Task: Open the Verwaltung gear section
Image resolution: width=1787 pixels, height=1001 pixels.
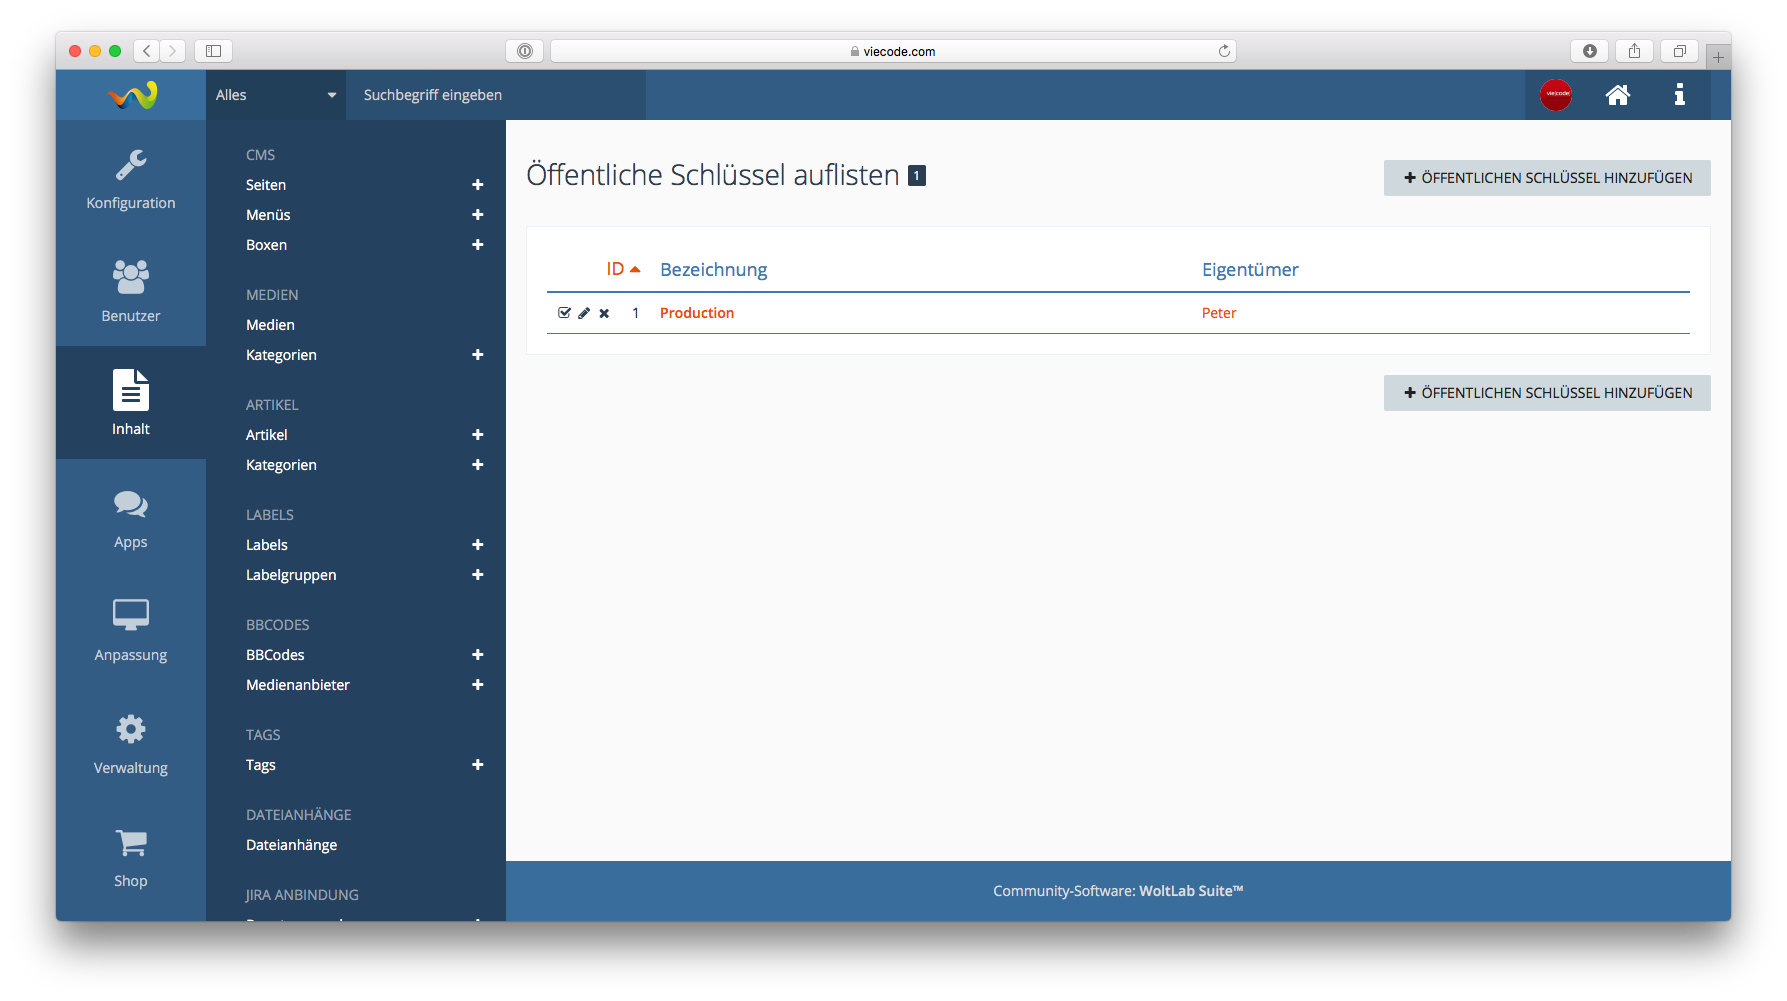Action: pos(131,744)
